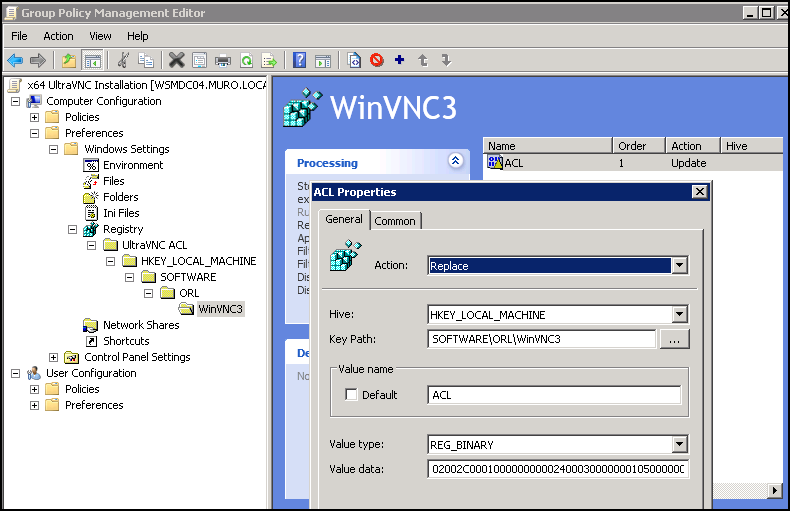
Task: Switch to the Common tab
Action: click(395, 221)
